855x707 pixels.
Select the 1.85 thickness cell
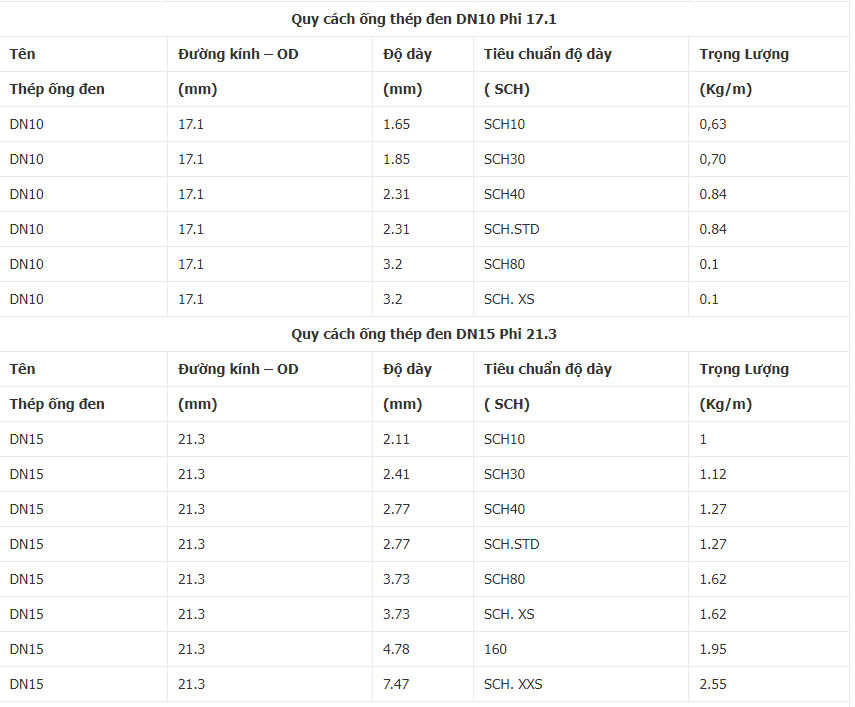pyautogui.click(x=397, y=159)
